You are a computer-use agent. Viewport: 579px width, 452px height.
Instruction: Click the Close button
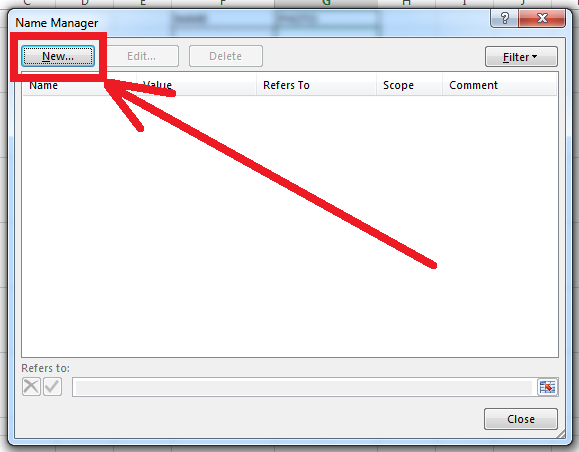521,419
